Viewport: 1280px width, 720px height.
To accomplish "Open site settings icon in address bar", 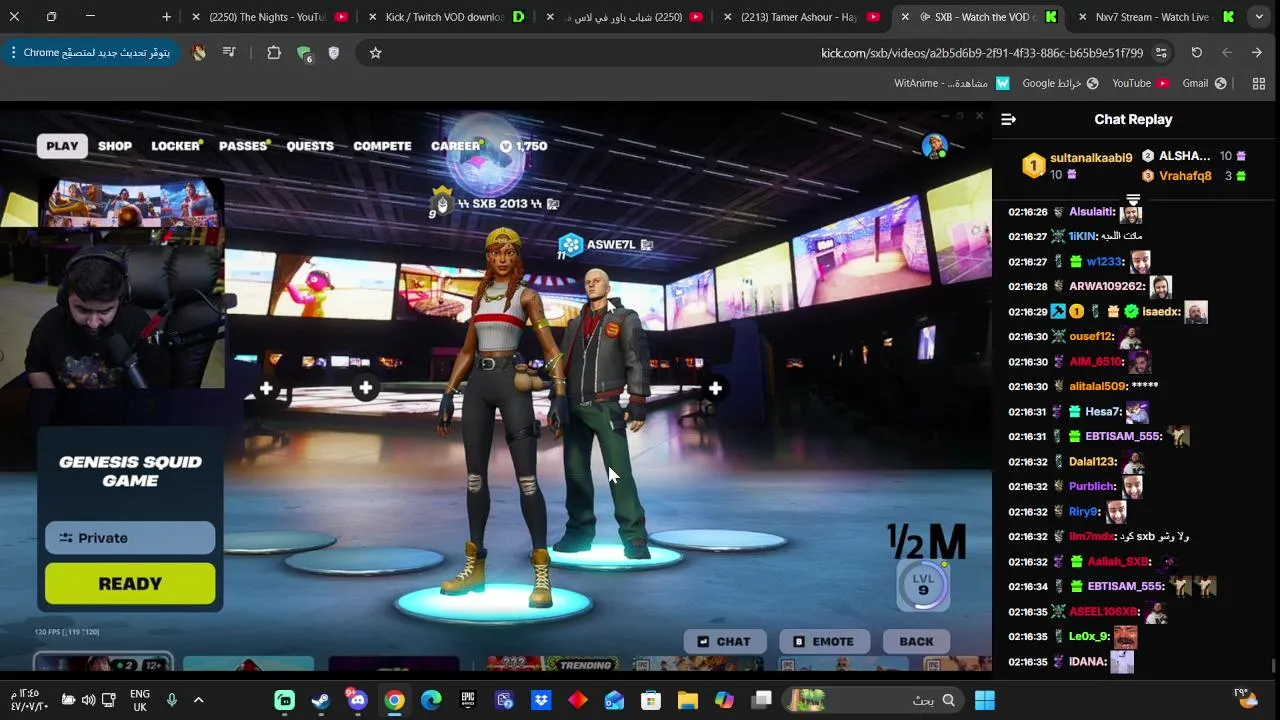I will (1161, 52).
